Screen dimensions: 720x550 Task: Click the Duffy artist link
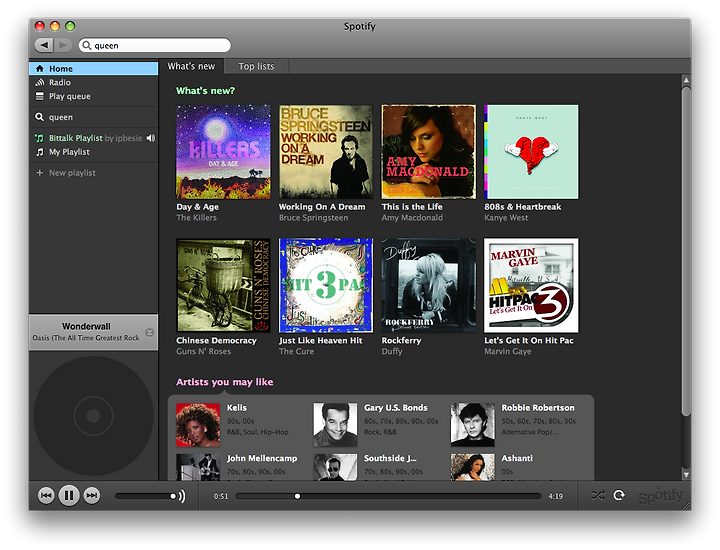392,351
